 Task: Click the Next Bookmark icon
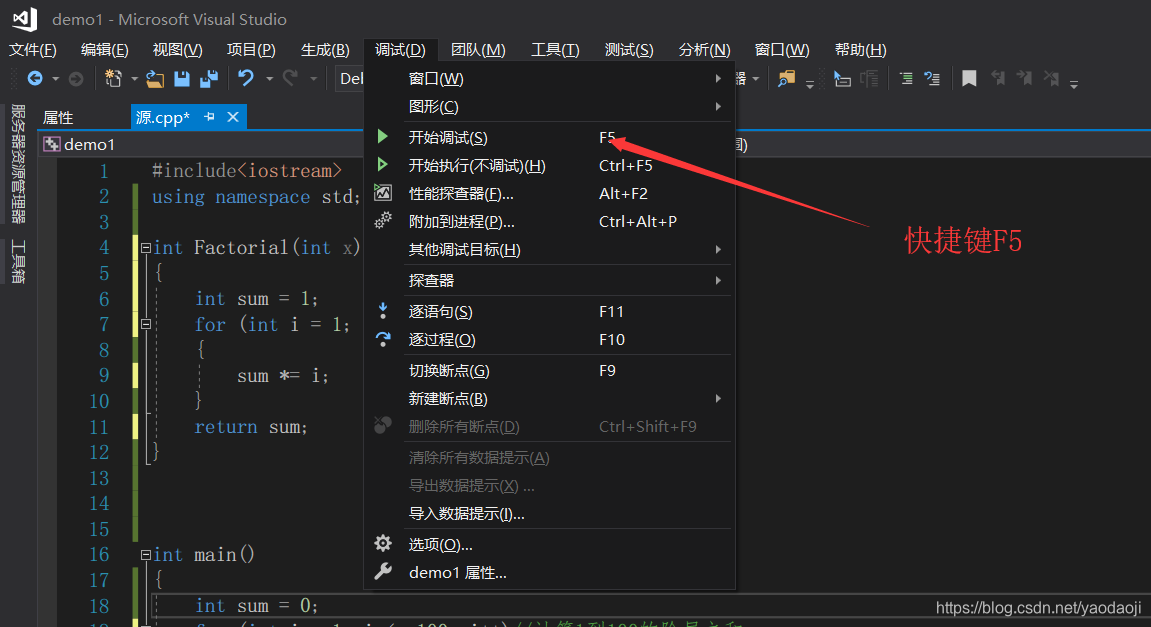[1024, 79]
